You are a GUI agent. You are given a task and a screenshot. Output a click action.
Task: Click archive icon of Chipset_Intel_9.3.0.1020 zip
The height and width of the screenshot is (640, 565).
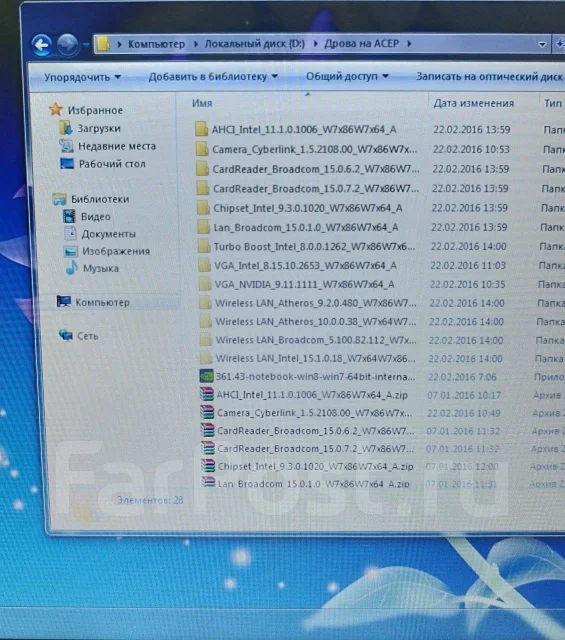[209, 466]
